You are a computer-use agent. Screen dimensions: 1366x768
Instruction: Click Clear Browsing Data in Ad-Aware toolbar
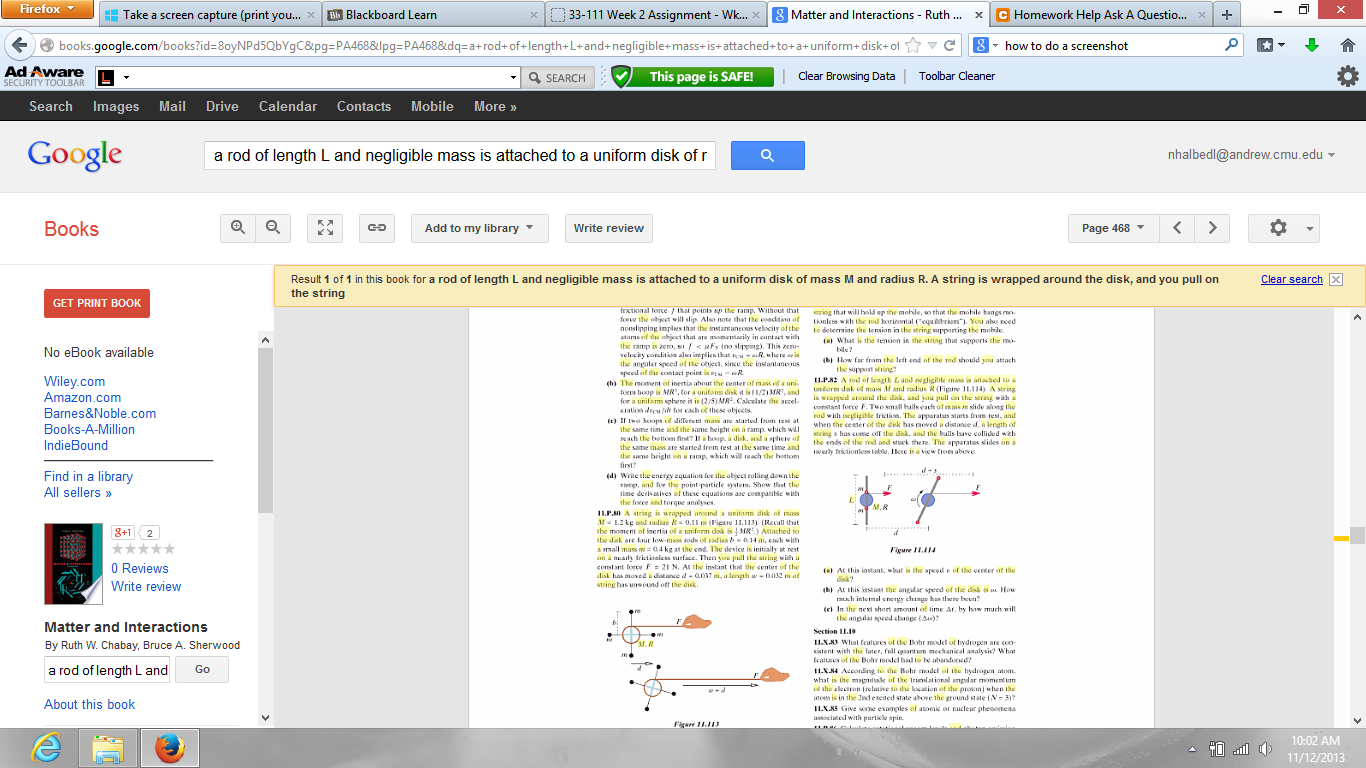(846, 76)
